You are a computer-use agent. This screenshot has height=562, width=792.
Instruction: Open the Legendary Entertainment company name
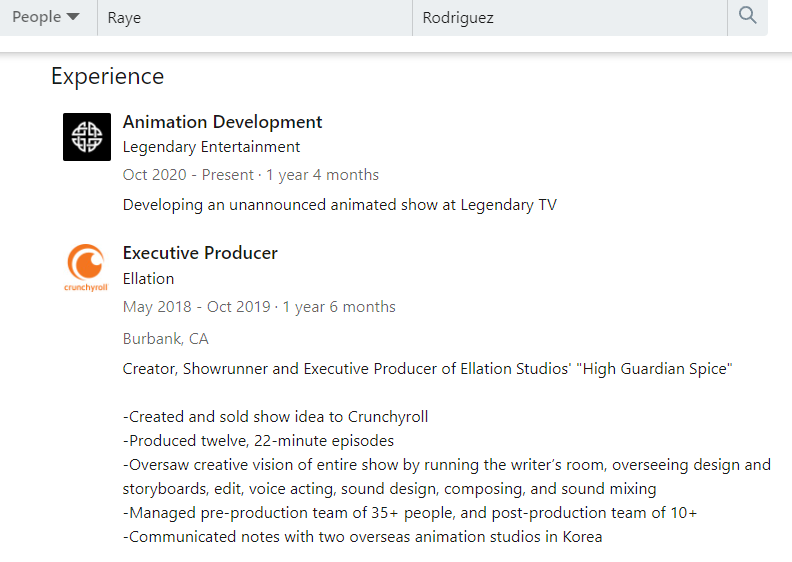click(x=211, y=147)
